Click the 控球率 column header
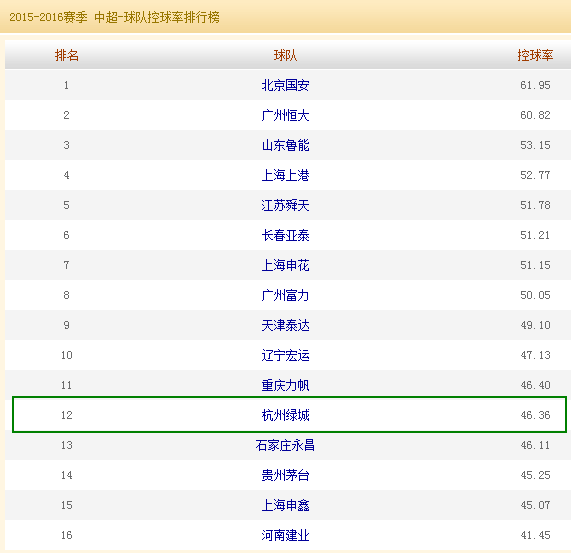 tap(535, 55)
